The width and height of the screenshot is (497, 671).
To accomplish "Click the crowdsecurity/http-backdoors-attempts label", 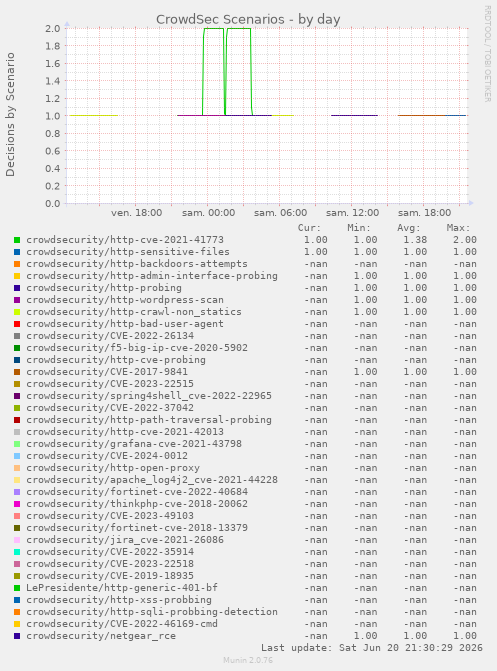I will pos(137,264).
